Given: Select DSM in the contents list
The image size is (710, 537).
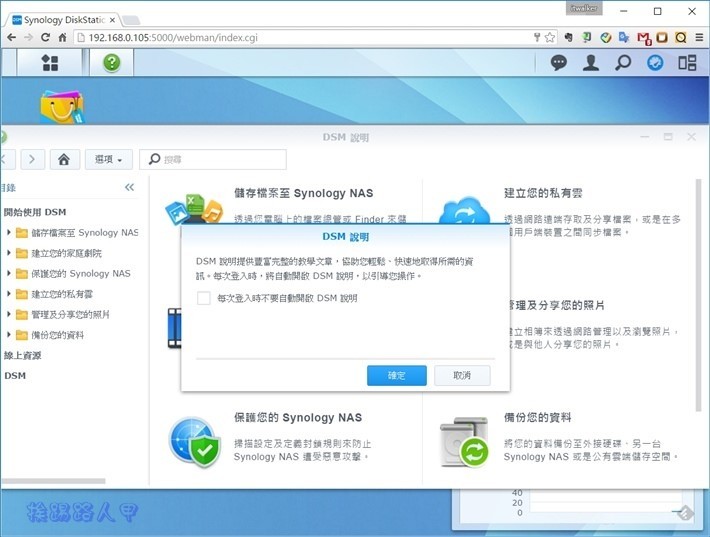Looking at the screenshot, I should [15, 375].
